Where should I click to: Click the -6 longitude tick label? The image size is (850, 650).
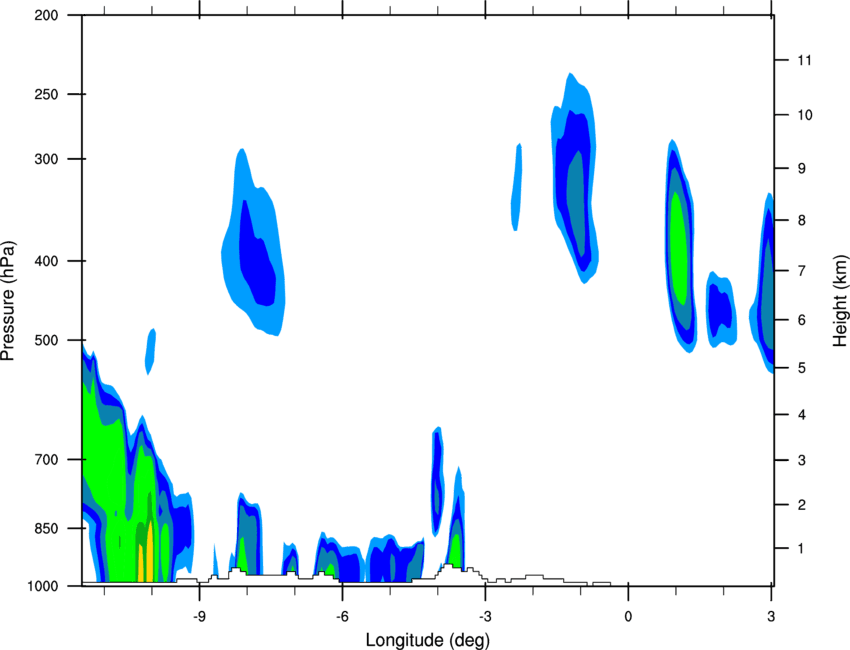(342, 617)
